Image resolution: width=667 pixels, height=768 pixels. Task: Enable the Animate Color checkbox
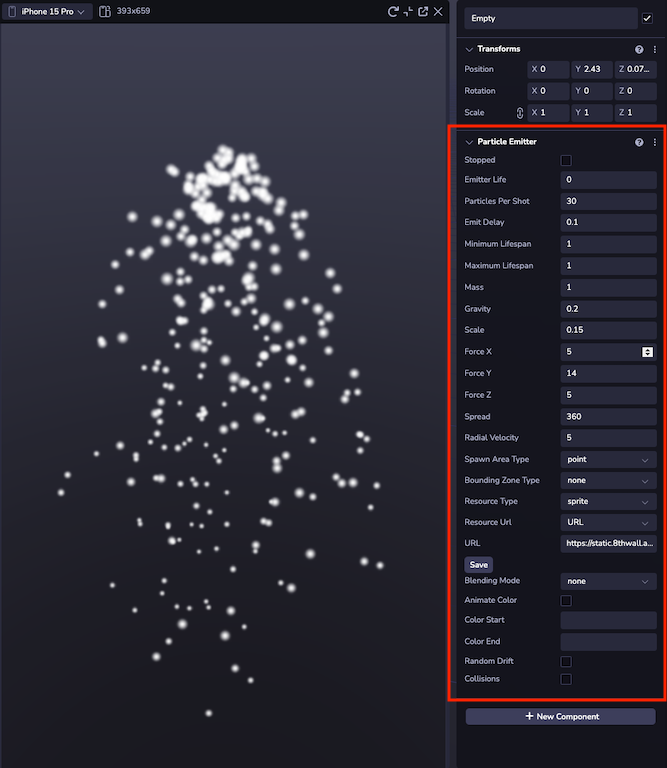coord(566,600)
